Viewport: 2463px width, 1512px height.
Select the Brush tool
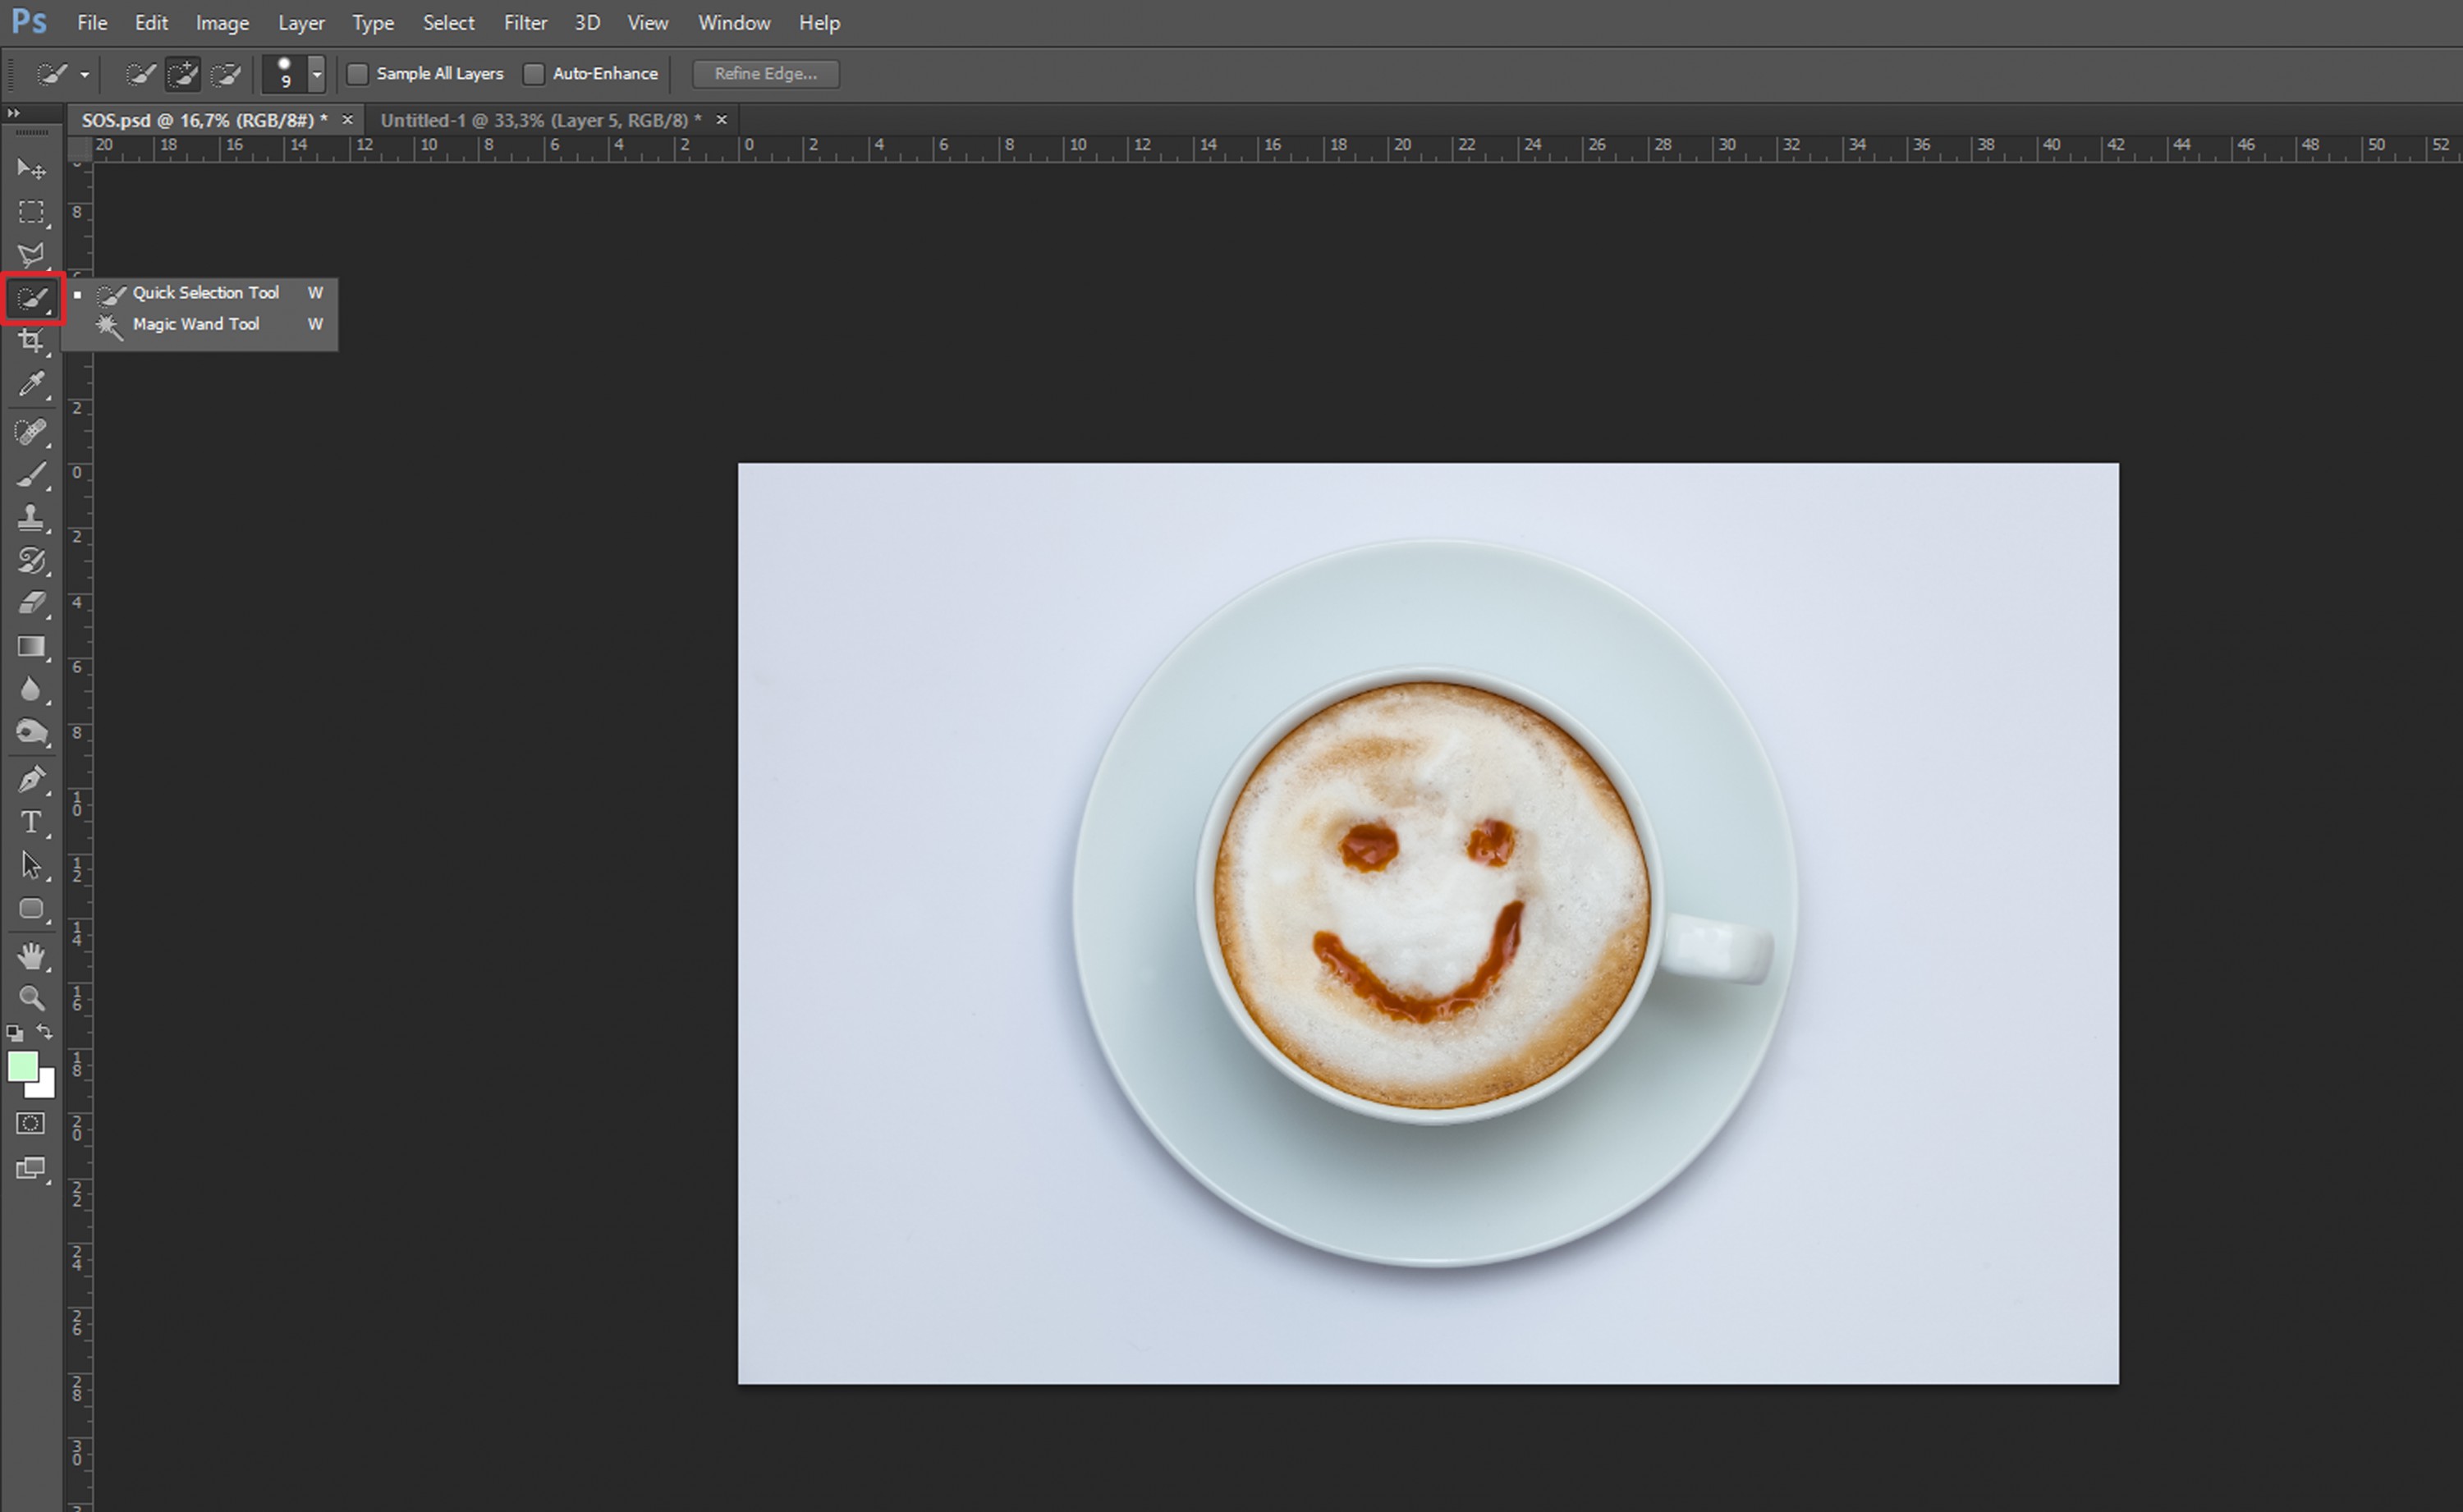pos(31,474)
